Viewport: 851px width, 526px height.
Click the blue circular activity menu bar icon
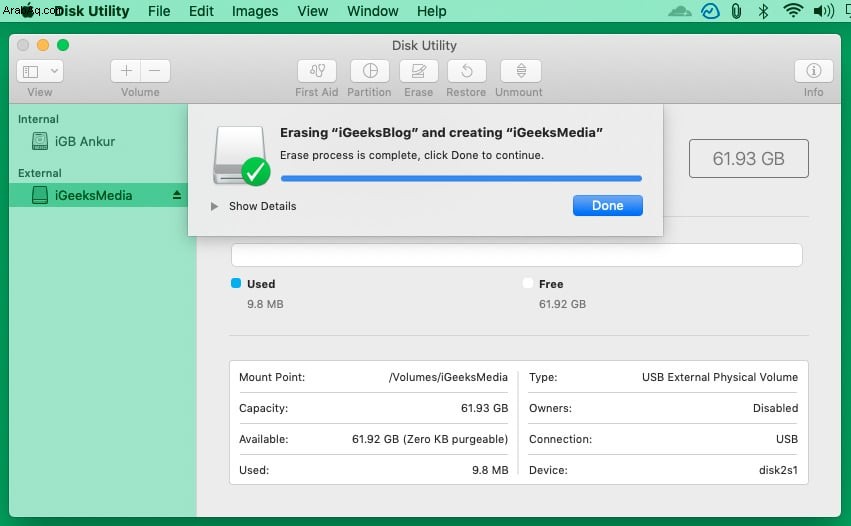coord(710,11)
